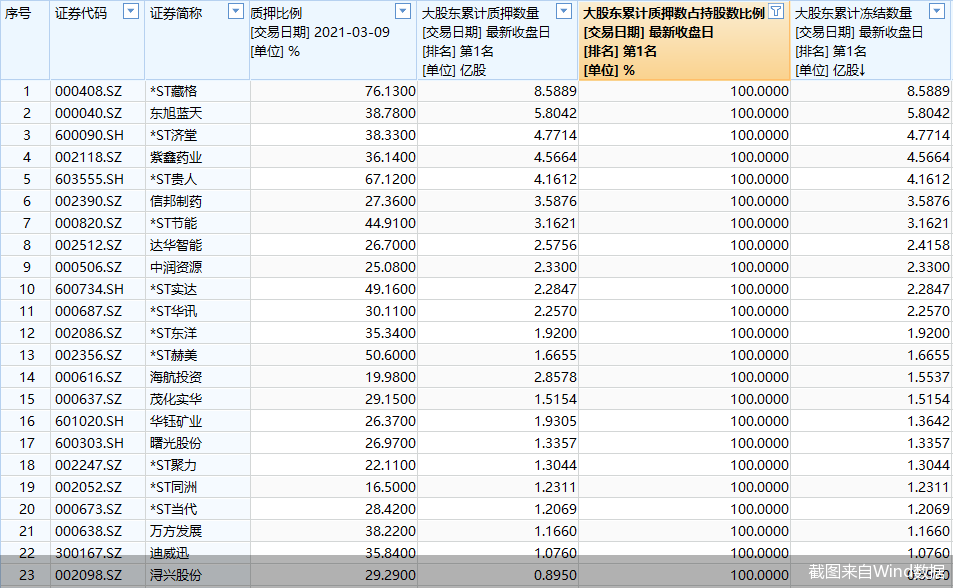This screenshot has width=953, height=588.
Task: Click the highlighted 大股东累计质押数占持股数比例 header
Action: pos(684,41)
